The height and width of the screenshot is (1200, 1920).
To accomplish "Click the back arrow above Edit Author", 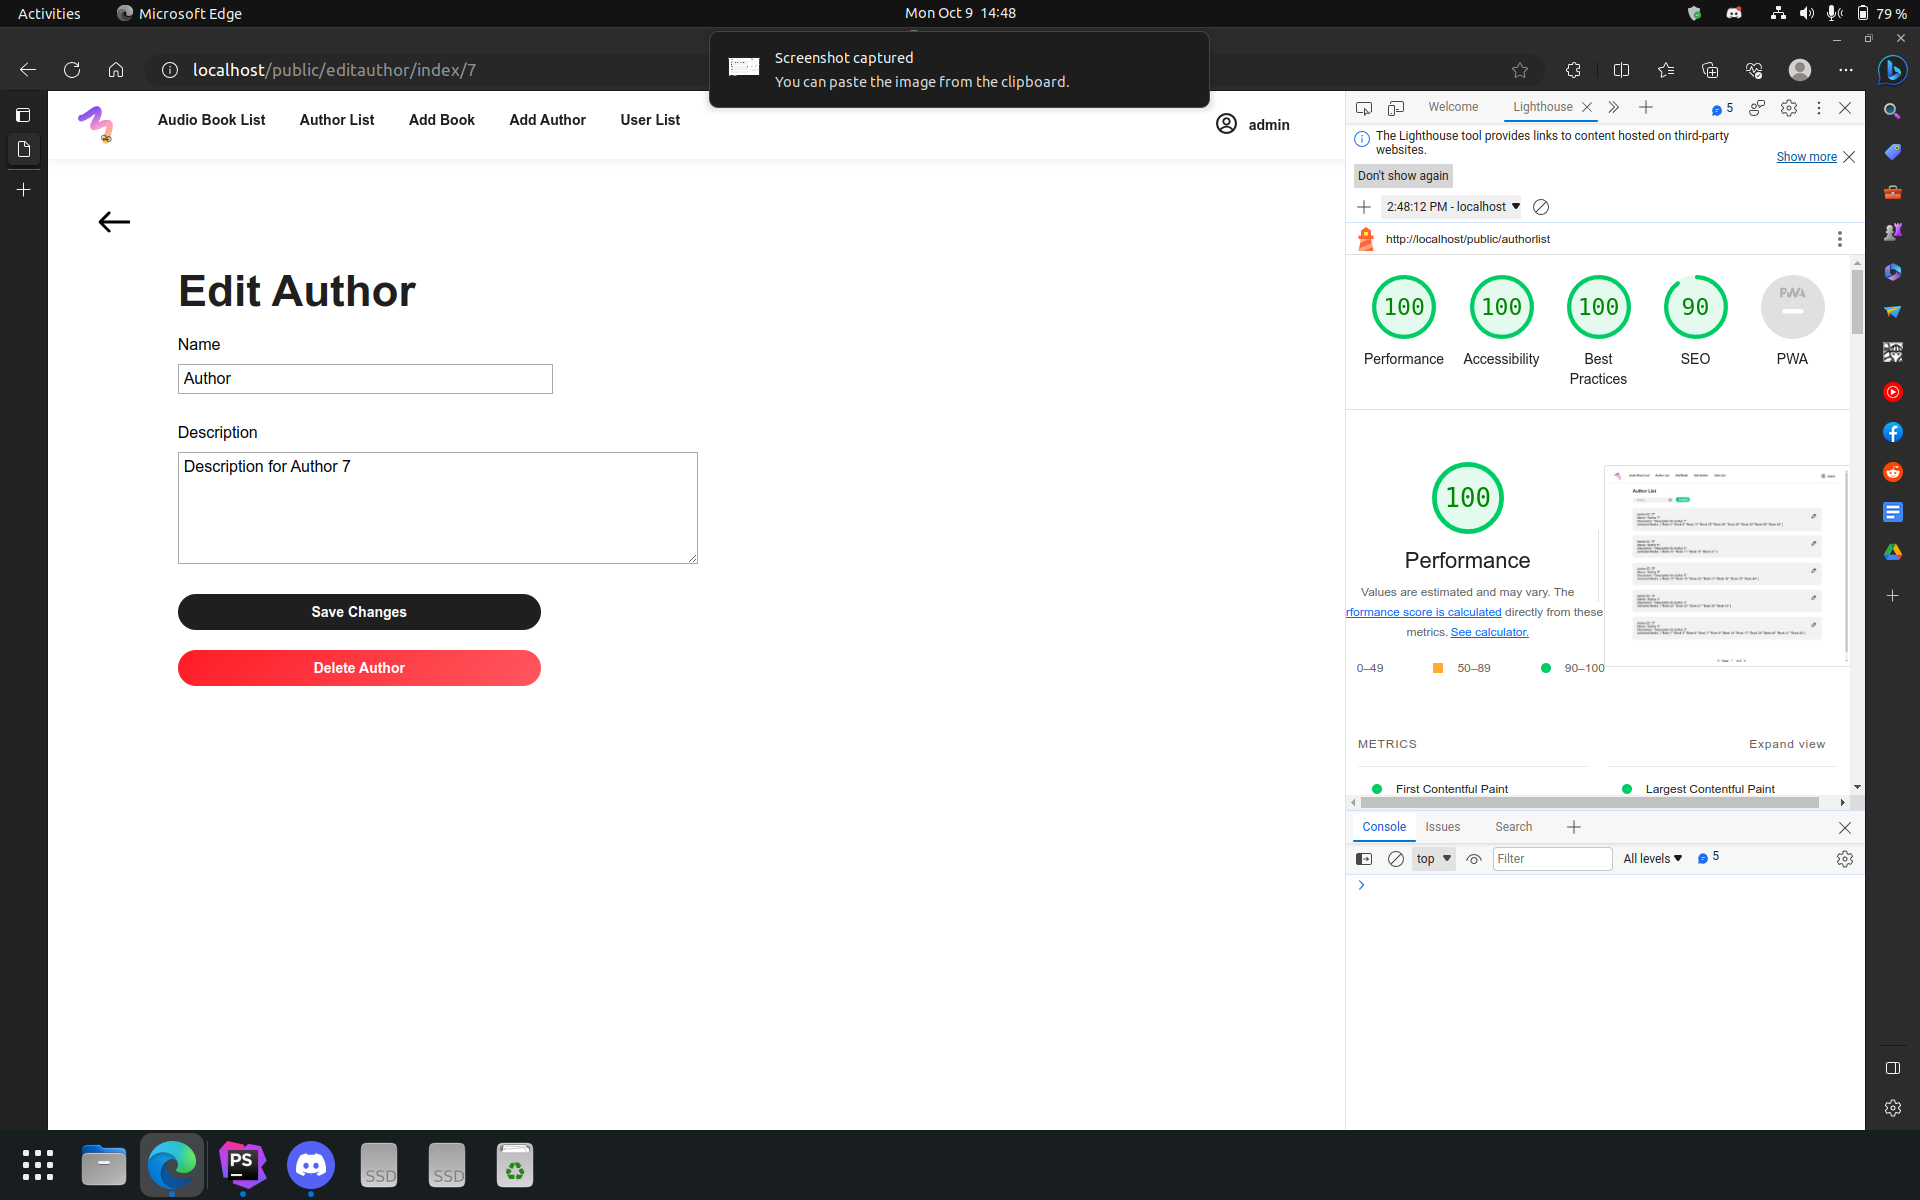I will 114,222.
